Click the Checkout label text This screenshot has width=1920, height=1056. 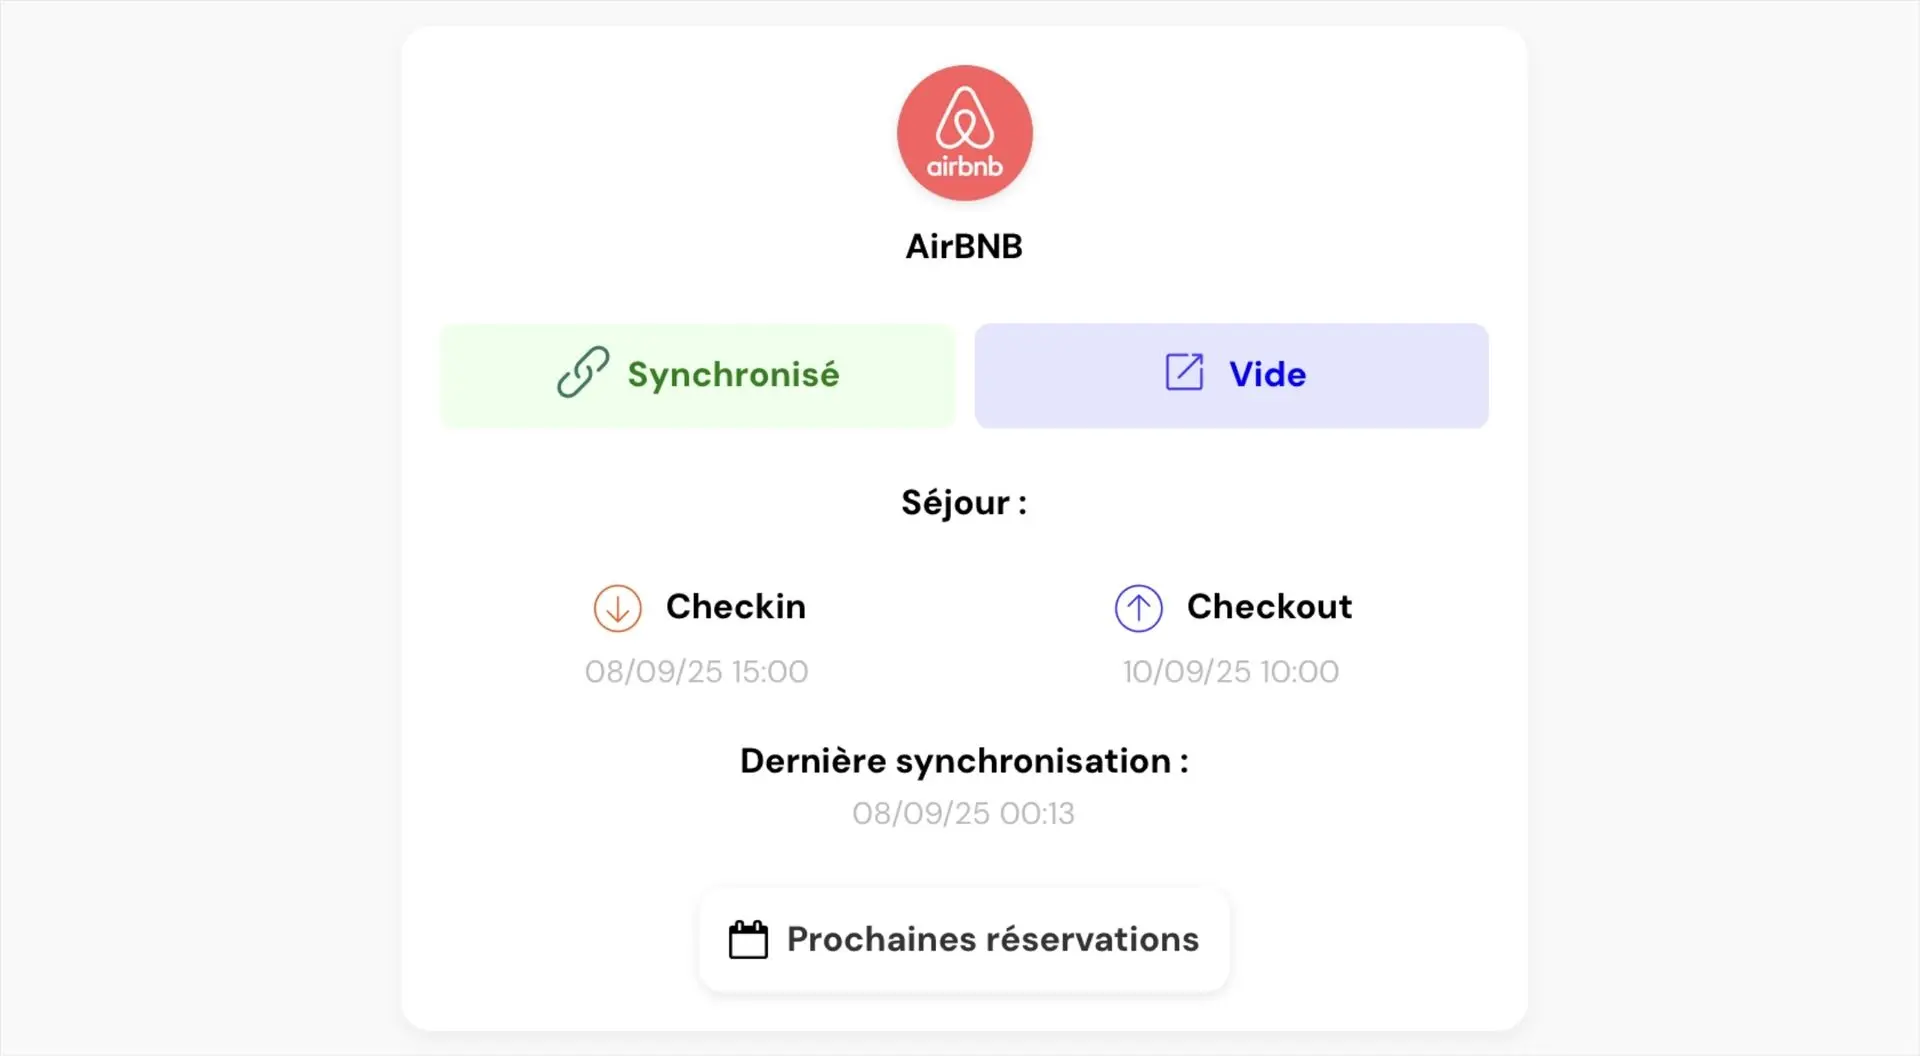pyautogui.click(x=1269, y=607)
